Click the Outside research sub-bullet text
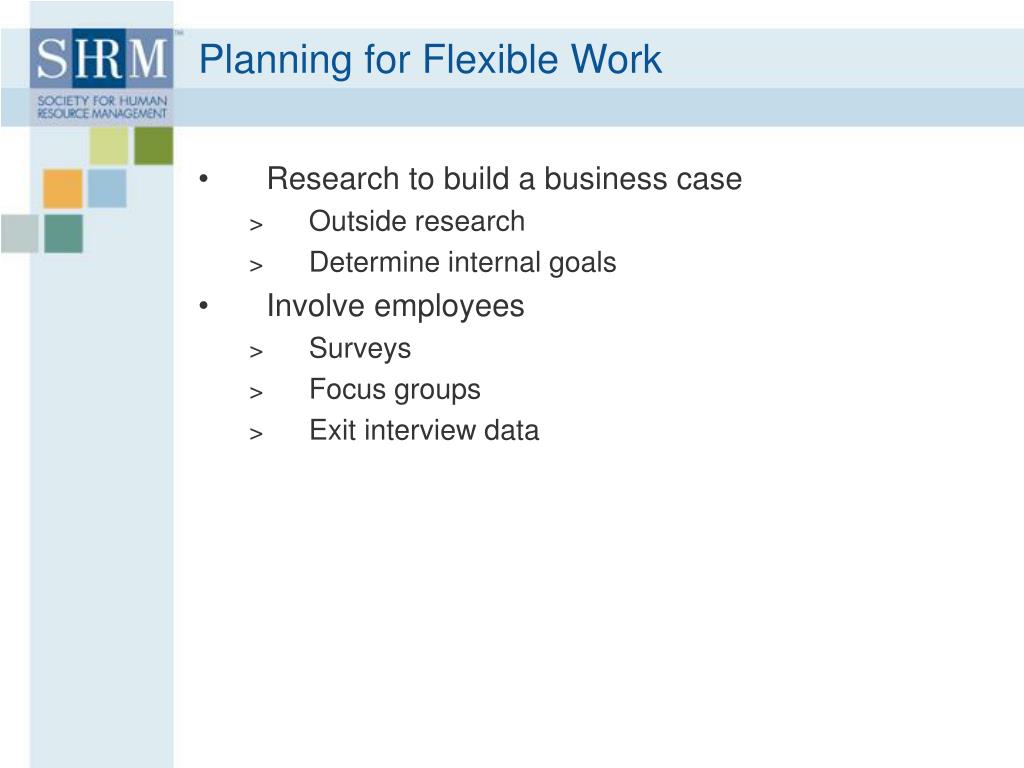 coord(417,221)
